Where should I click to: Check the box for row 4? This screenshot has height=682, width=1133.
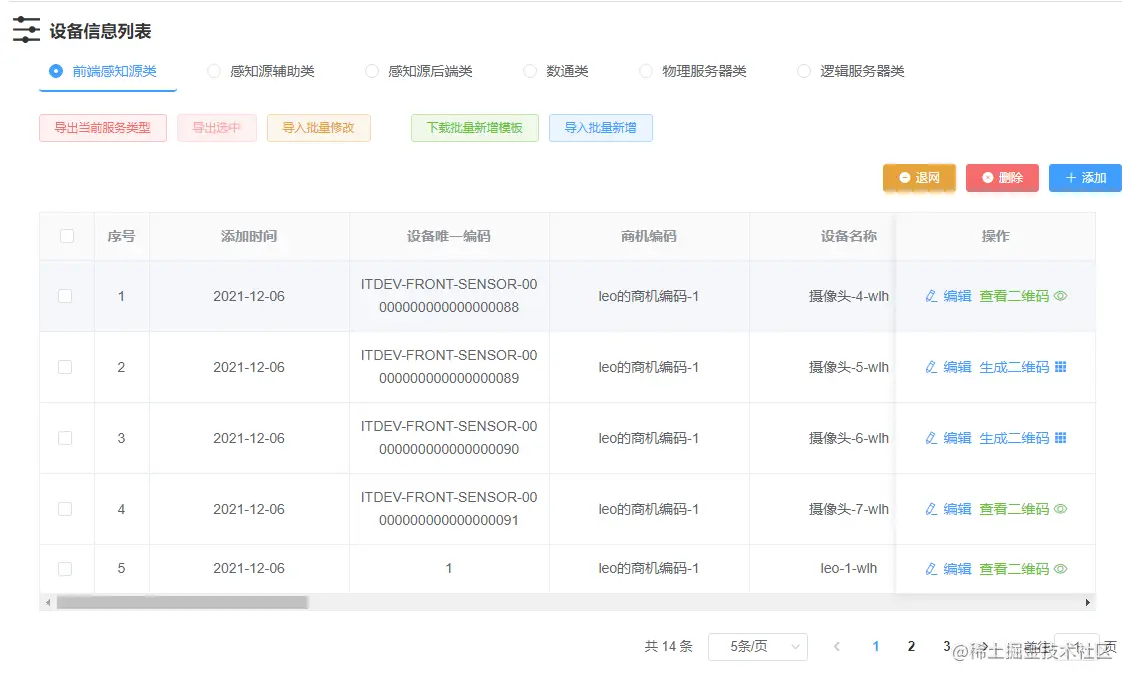pyautogui.click(x=65, y=509)
